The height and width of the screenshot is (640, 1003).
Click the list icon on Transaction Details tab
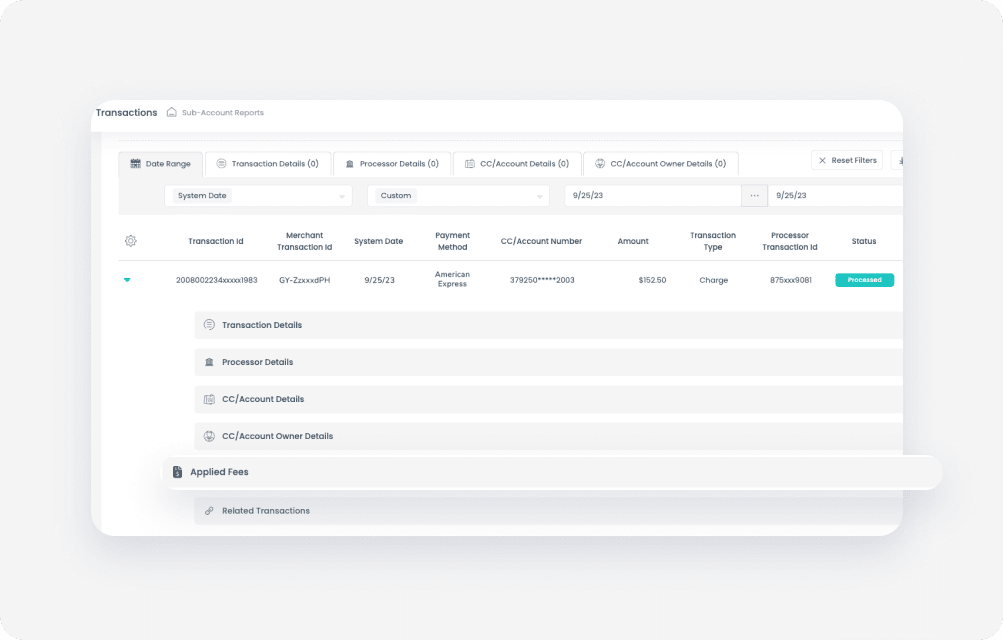click(x=221, y=164)
